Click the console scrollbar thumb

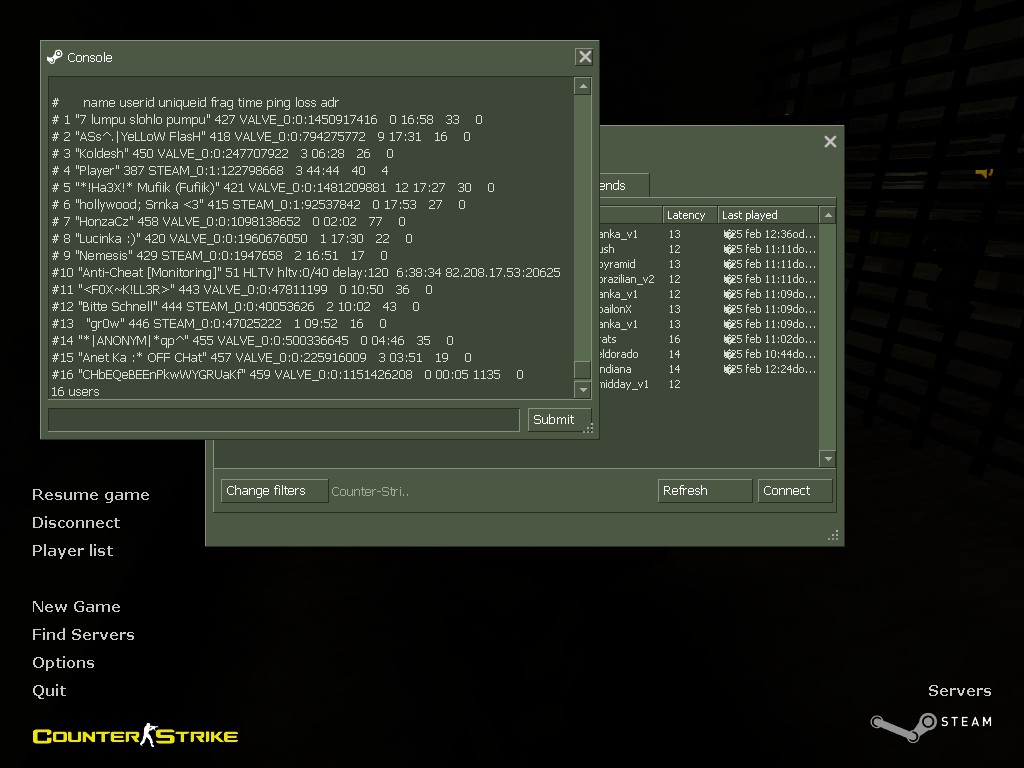click(582, 369)
